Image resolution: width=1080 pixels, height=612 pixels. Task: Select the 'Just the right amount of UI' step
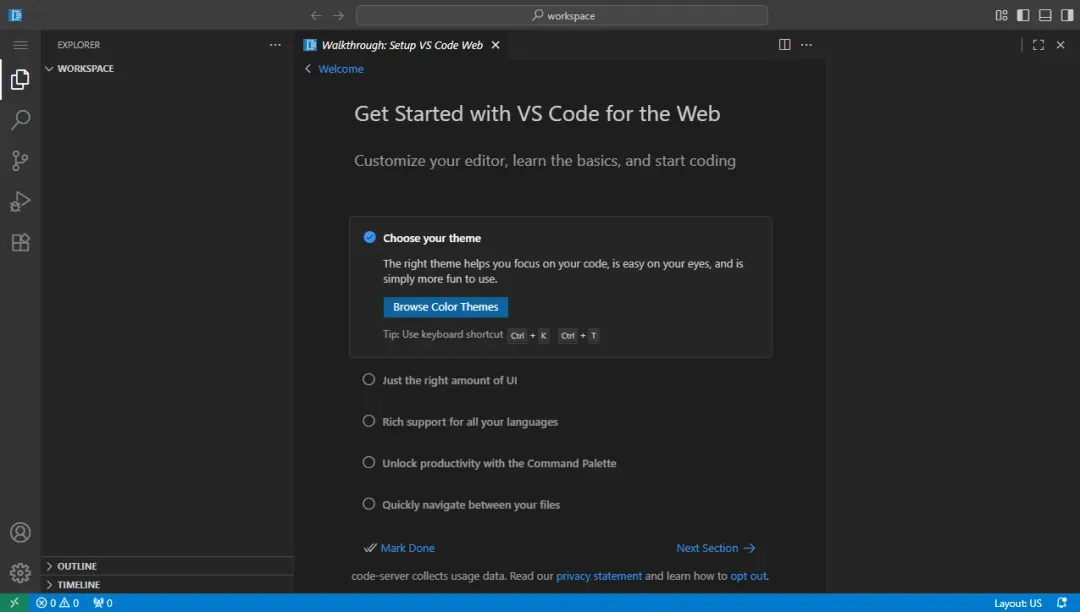pyautogui.click(x=449, y=380)
